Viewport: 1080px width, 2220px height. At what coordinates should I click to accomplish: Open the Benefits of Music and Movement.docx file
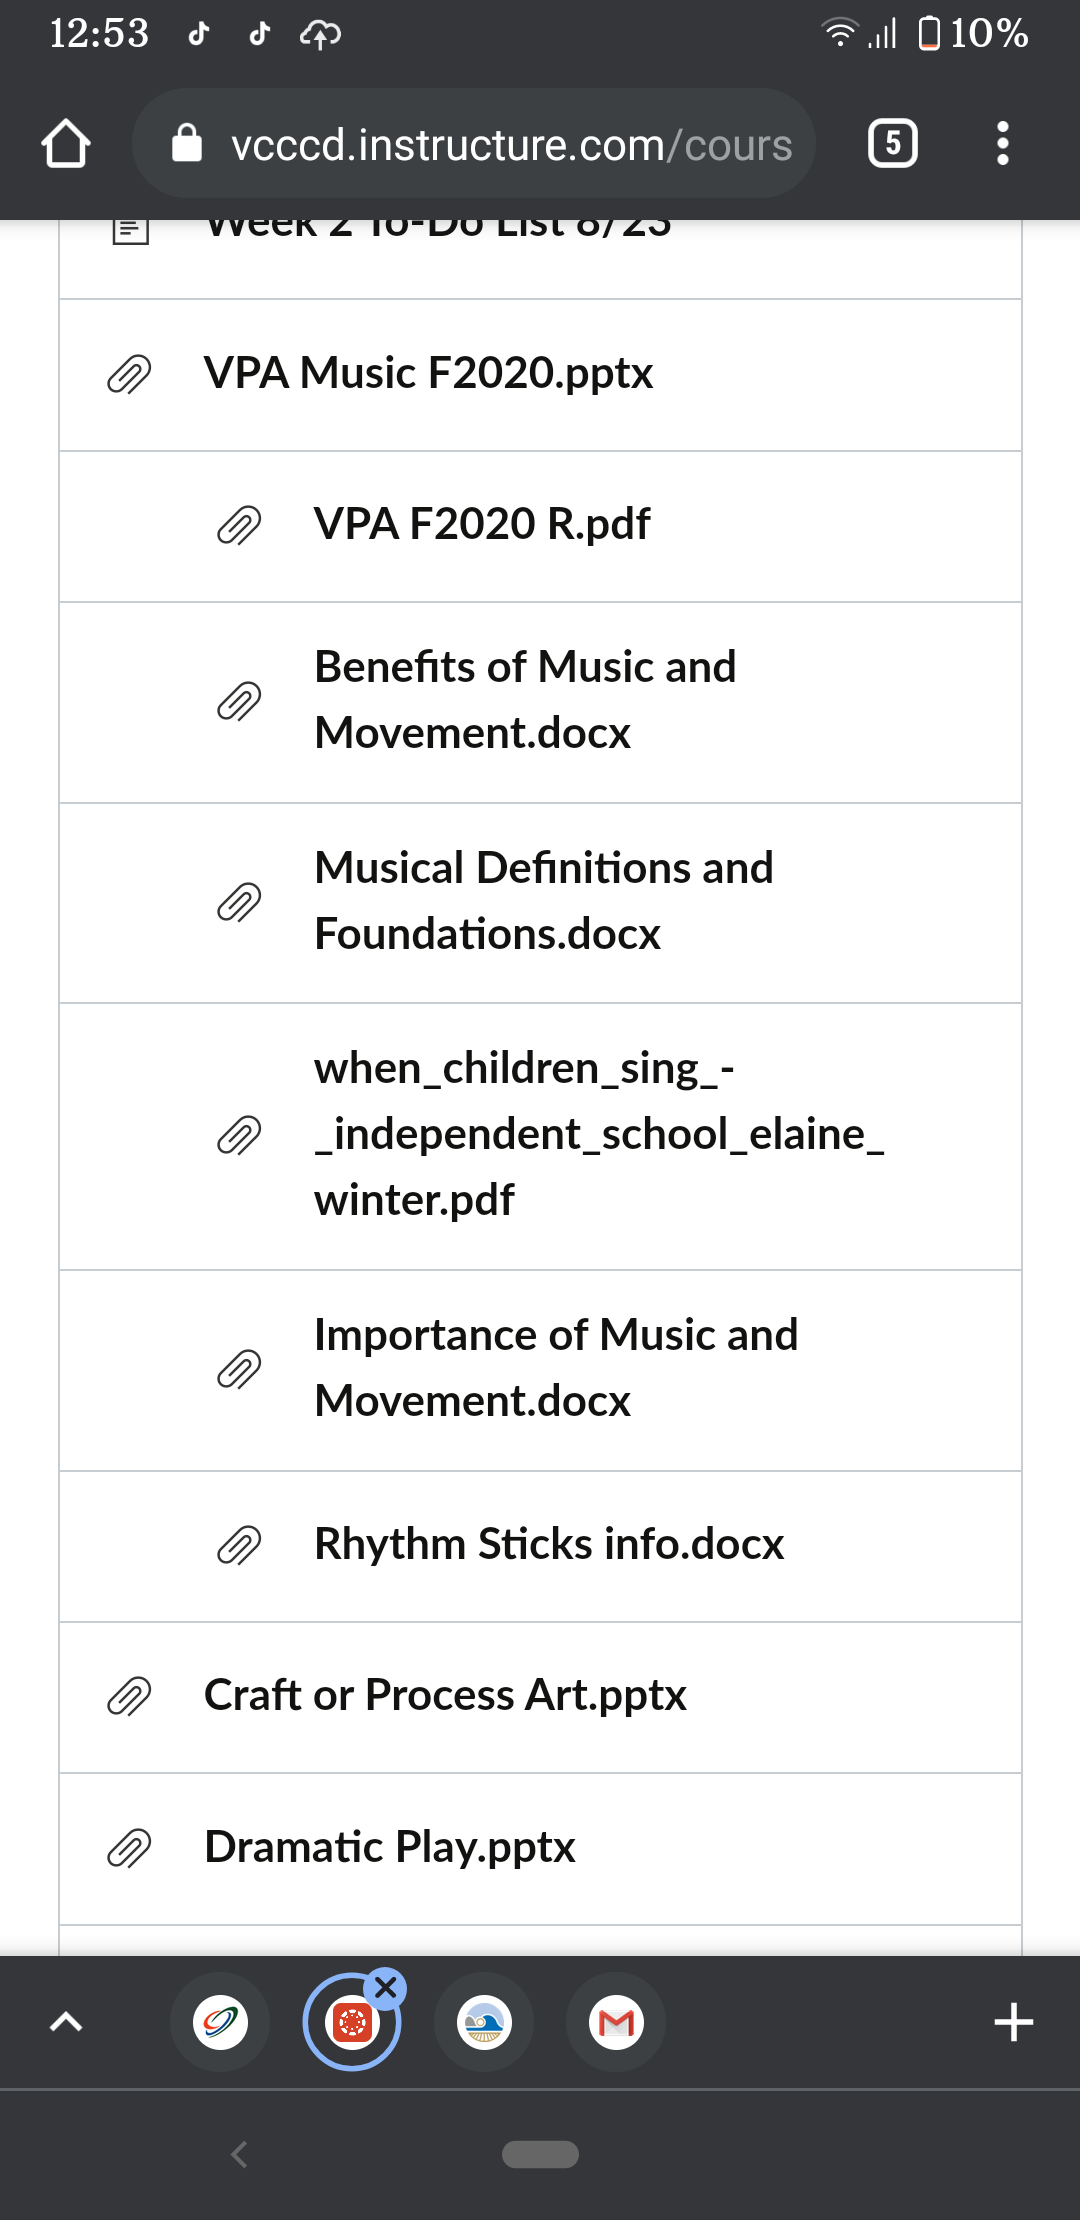tap(525, 699)
